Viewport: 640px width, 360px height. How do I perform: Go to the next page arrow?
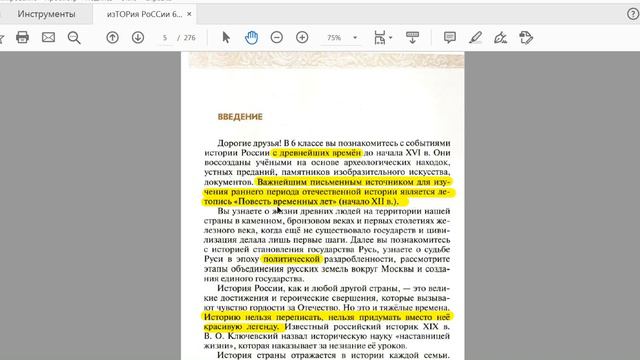click(x=138, y=38)
